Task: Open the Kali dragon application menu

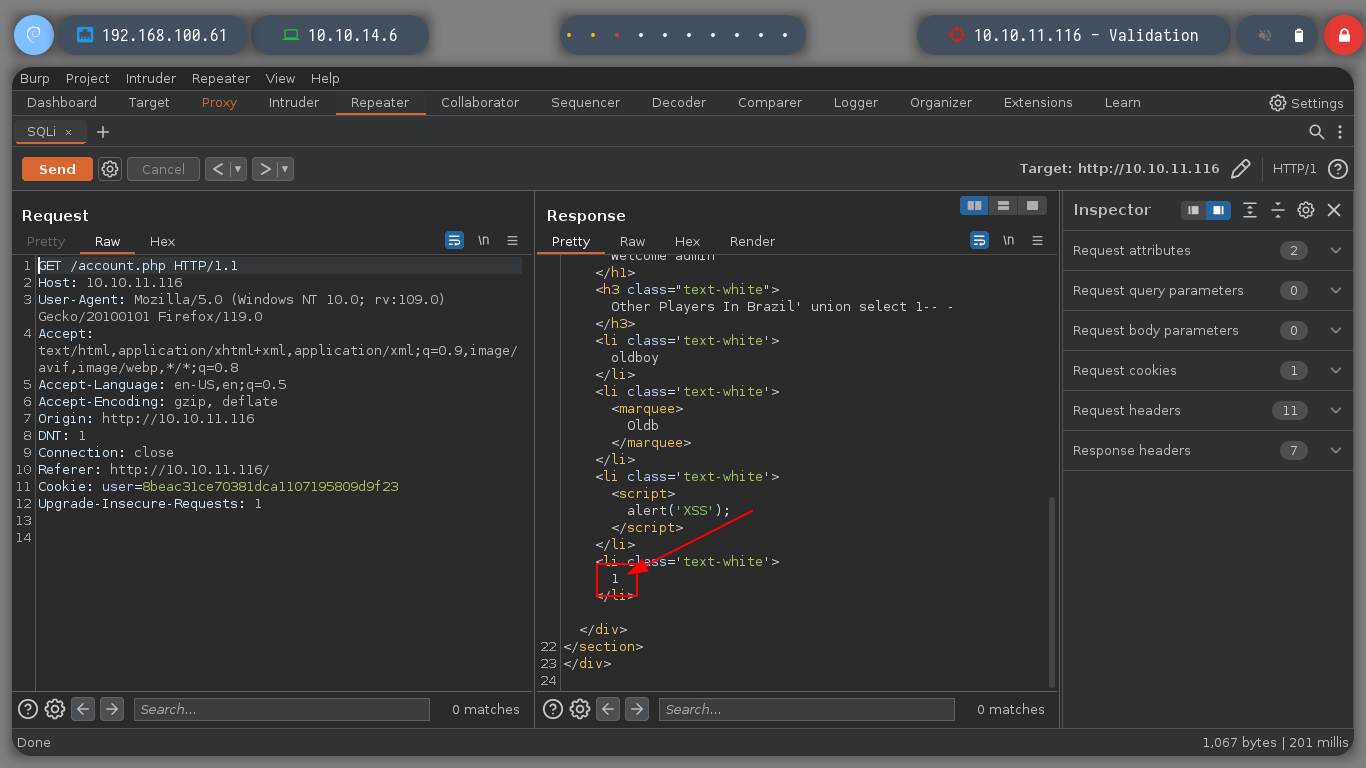Action: click(33, 35)
